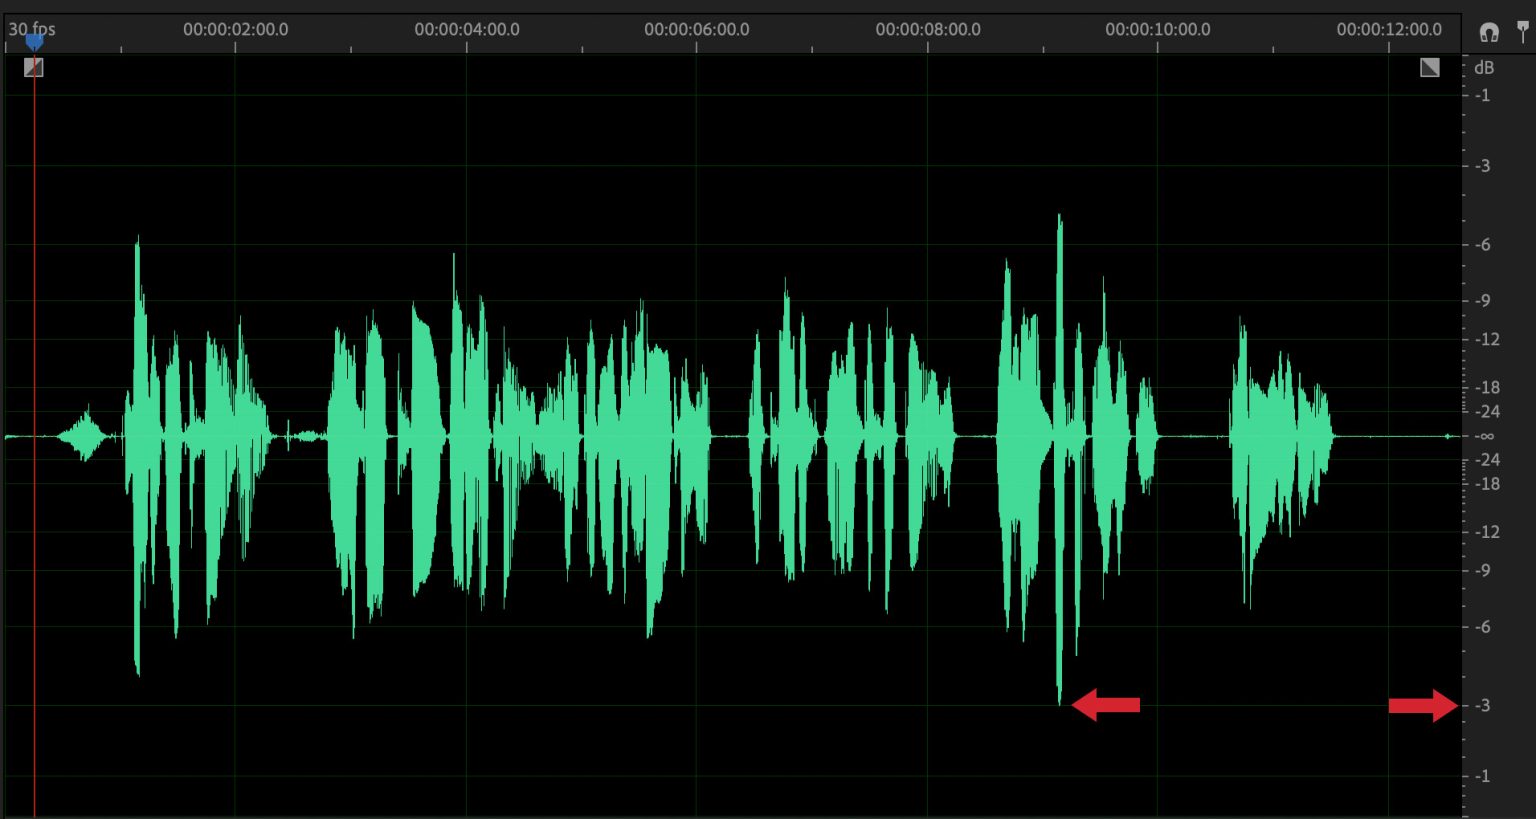Image resolution: width=1536 pixels, height=819 pixels.
Task: Click 00:00:06:00.0 on the timeline ruler
Action: (x=697, y=29)
